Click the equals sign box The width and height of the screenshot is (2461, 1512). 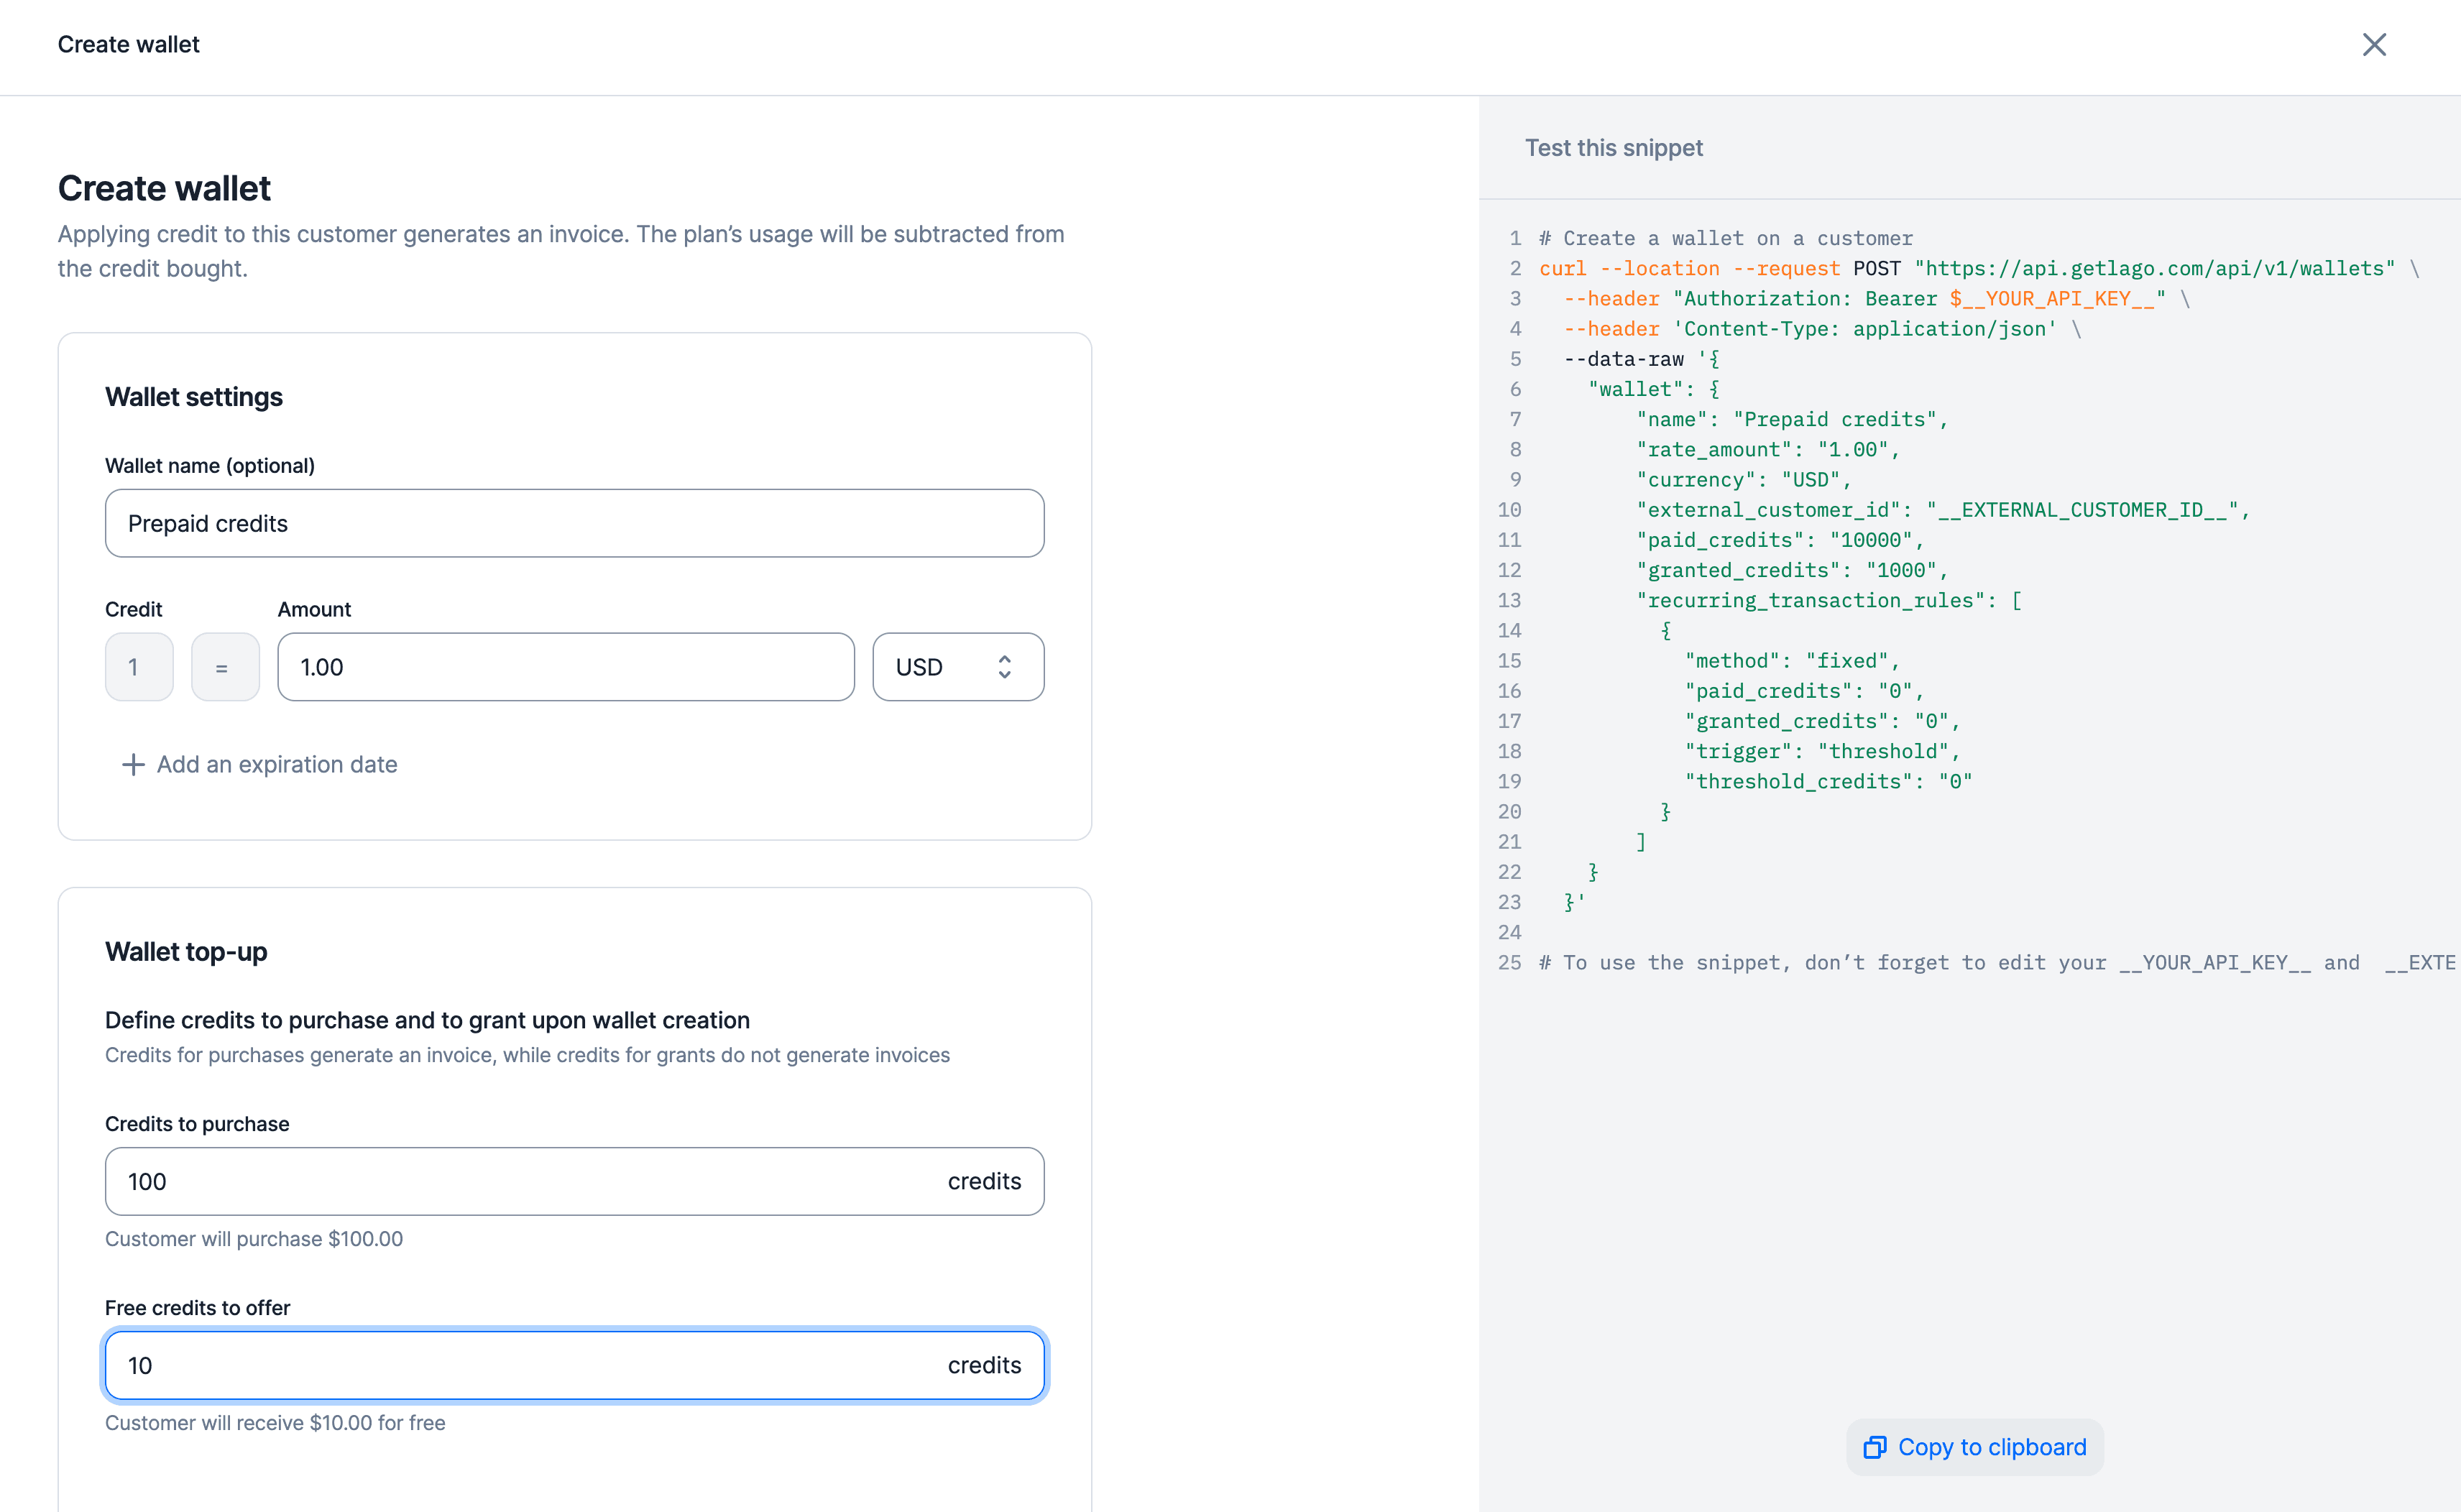pyautogui.click(x=225, y=667)
